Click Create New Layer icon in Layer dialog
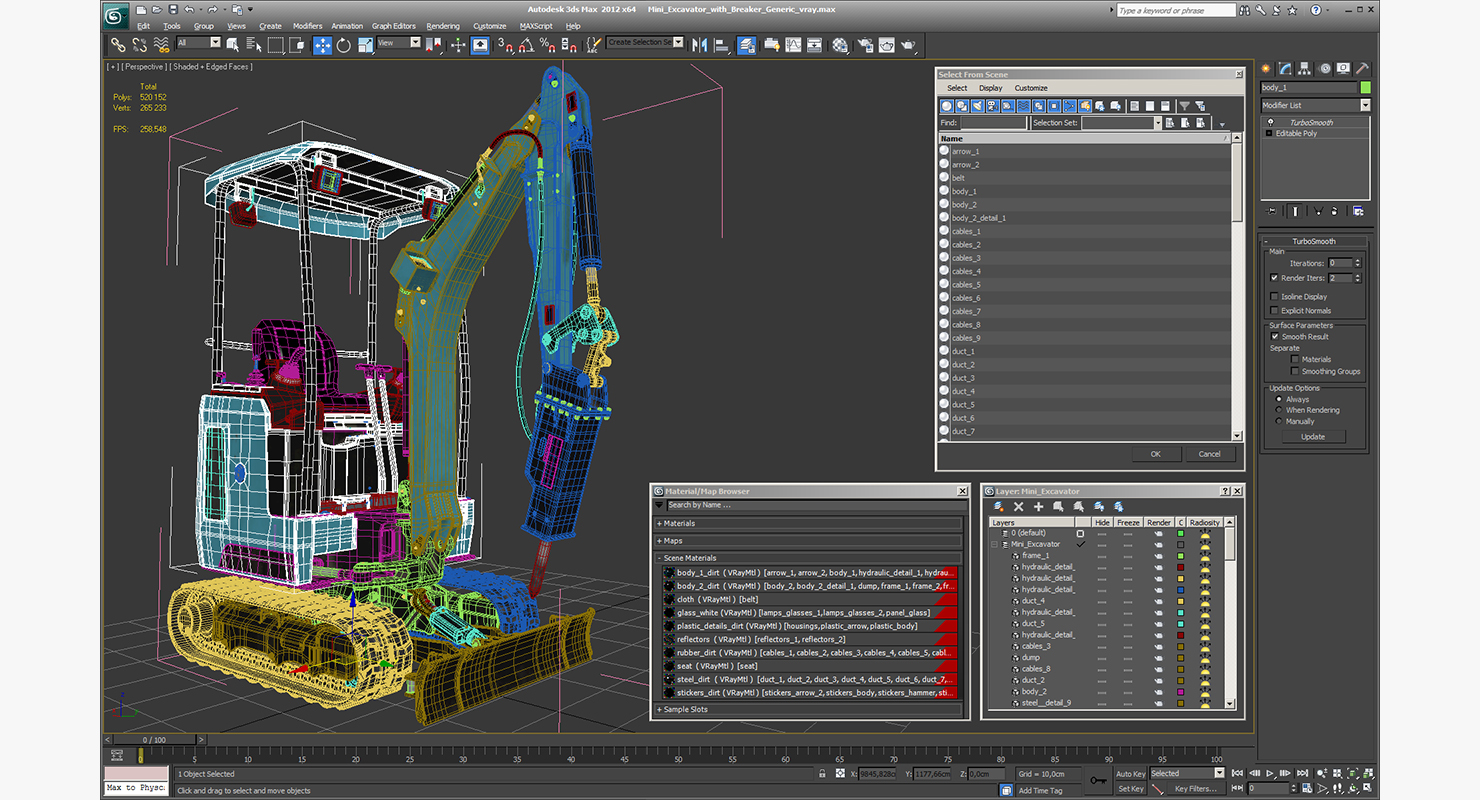The height and width of the screenshot is (800, 1480). [x=998, y=507]
